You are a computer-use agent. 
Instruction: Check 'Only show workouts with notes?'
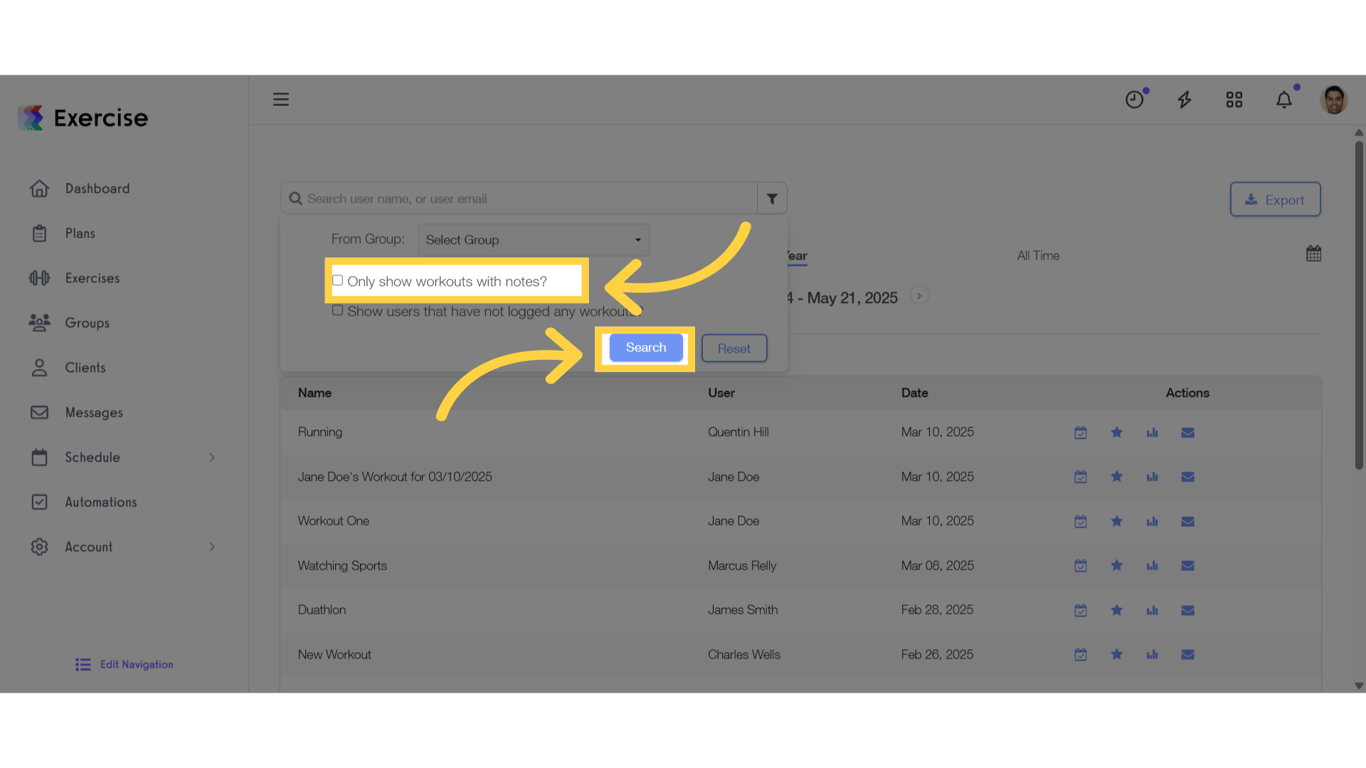coord(337,281)
